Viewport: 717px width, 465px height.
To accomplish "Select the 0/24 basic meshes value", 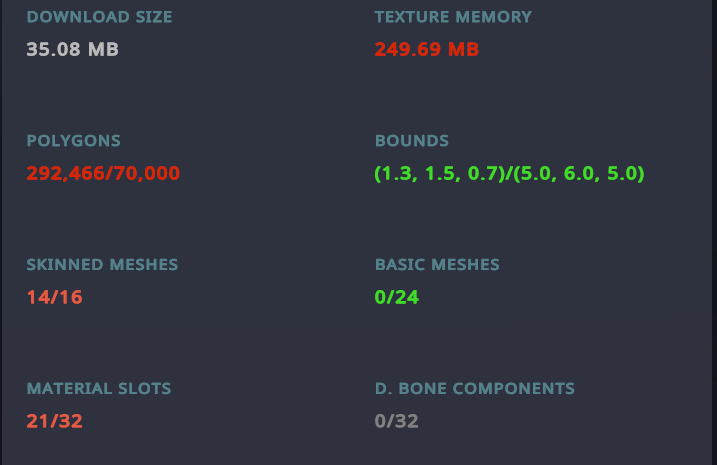I will point(396,297).
